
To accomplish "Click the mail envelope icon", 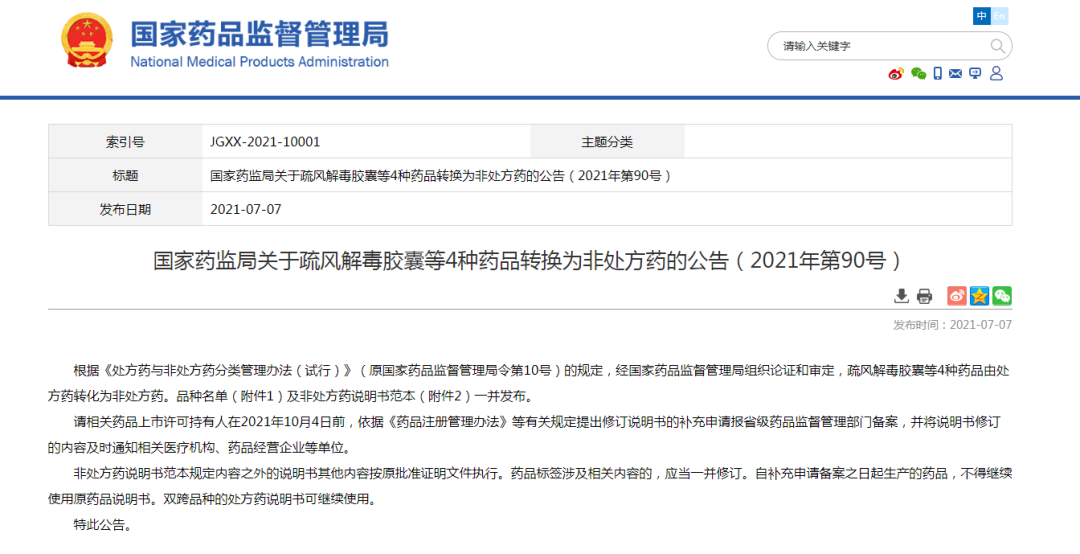I will [955, 74].
